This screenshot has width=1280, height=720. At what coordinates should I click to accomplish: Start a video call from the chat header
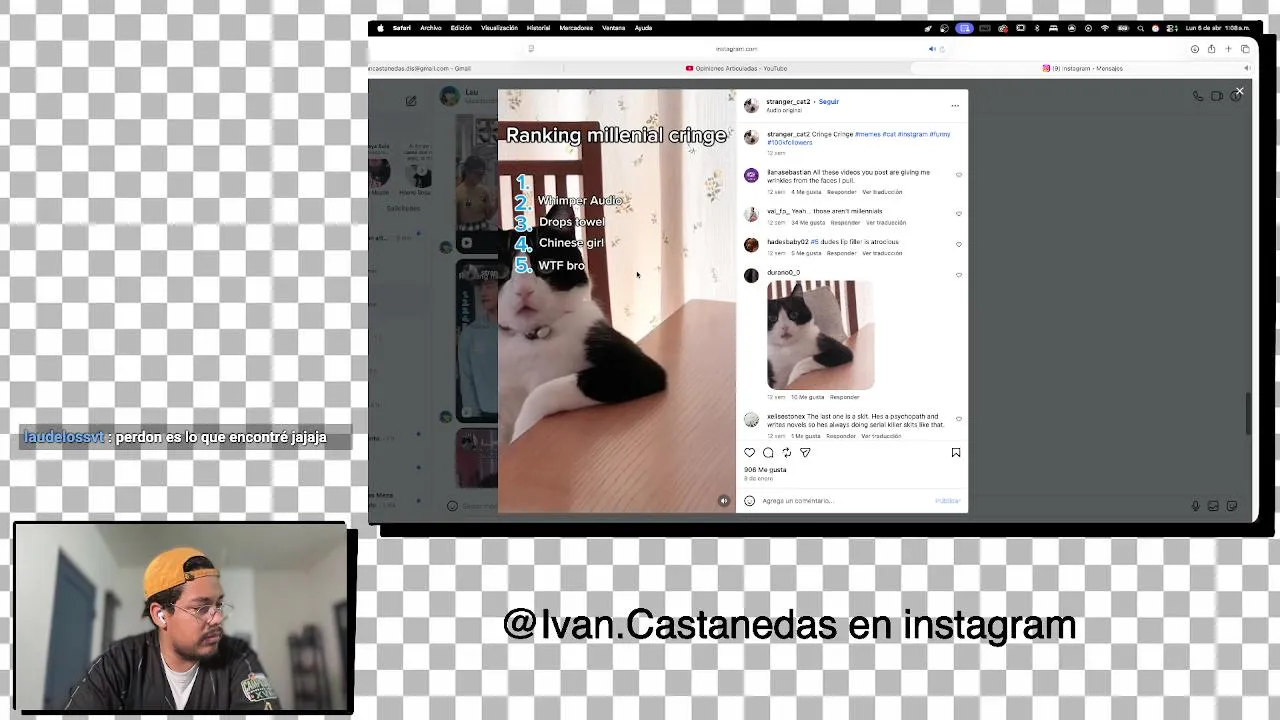pyautogui.click(x=1217, y=96)
